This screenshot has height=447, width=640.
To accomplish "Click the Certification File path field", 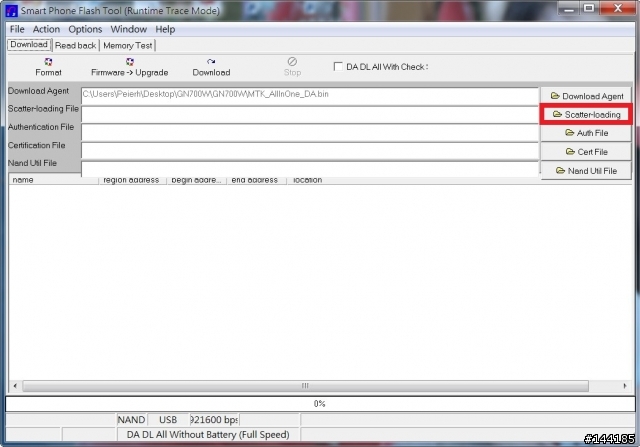I will pyautogui.click(x=310, y=151).
